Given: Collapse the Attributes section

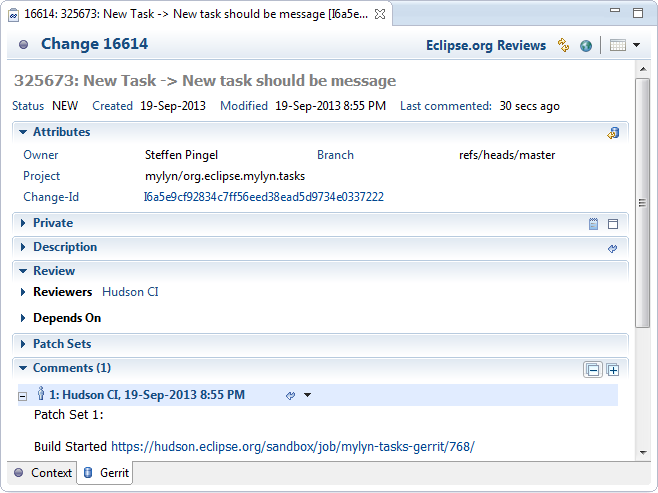Looking at the screenshot, I should tap(23, 132).
